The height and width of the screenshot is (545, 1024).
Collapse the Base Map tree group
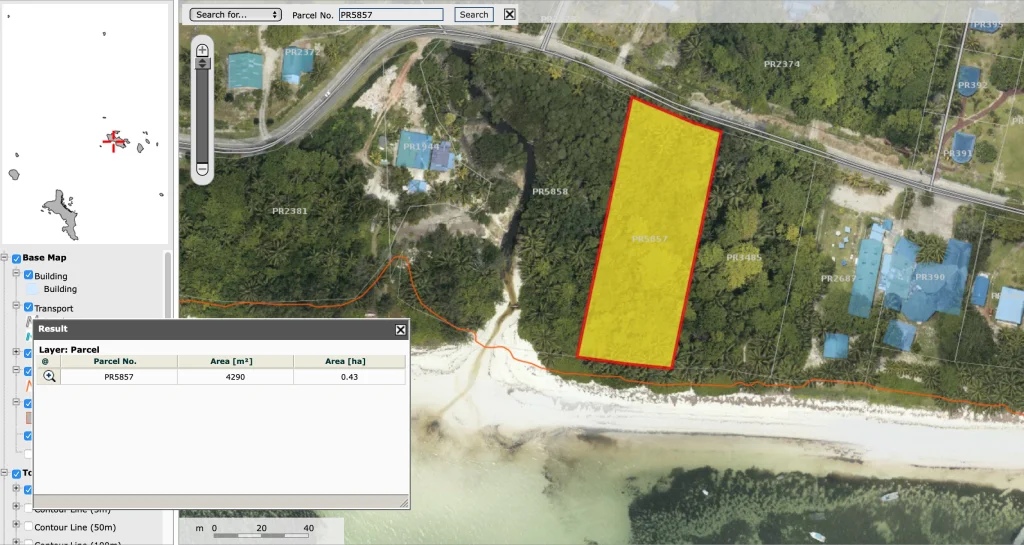5,258
